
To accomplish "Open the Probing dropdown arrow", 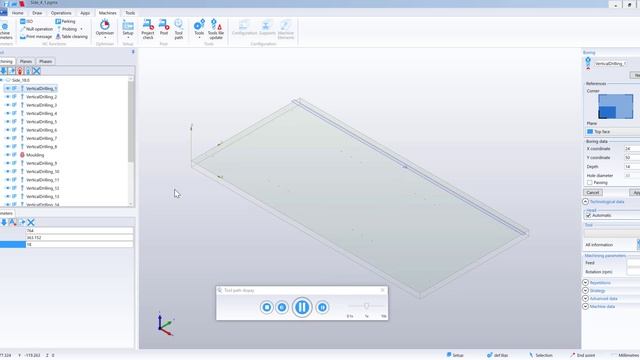I will pyautogui.click(x=81, y=29).
